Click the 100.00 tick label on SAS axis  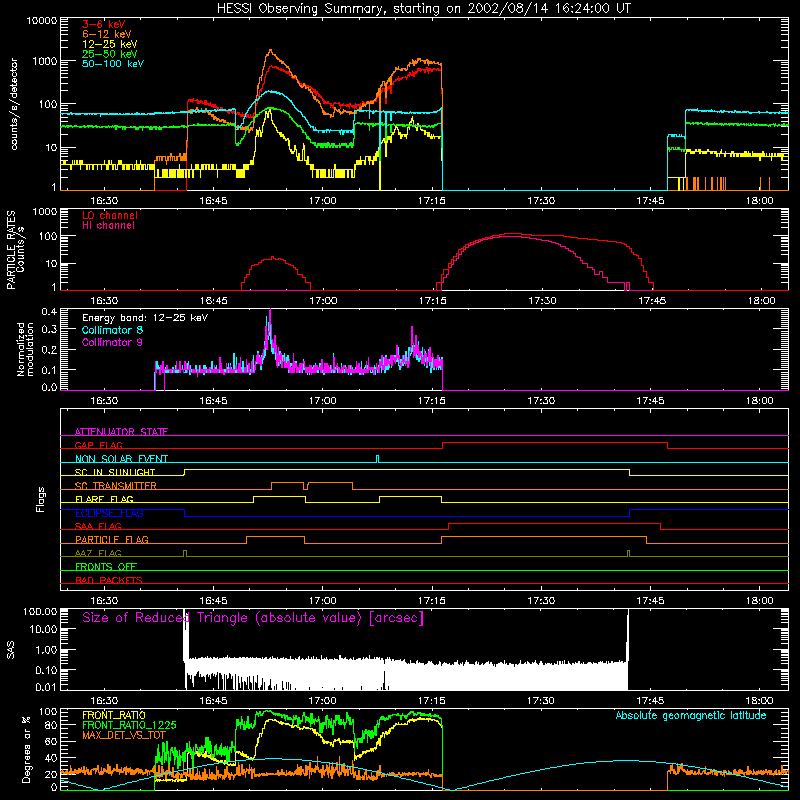(40, 611)
